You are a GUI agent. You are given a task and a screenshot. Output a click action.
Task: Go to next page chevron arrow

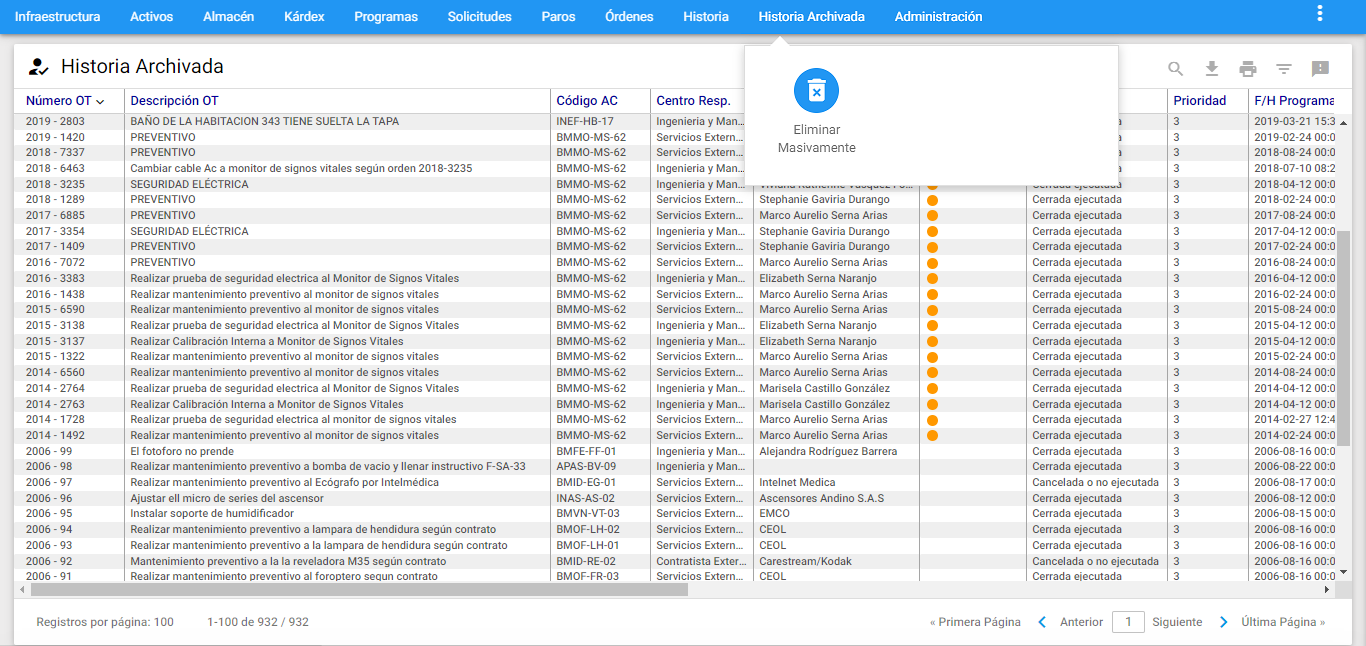1224,622
